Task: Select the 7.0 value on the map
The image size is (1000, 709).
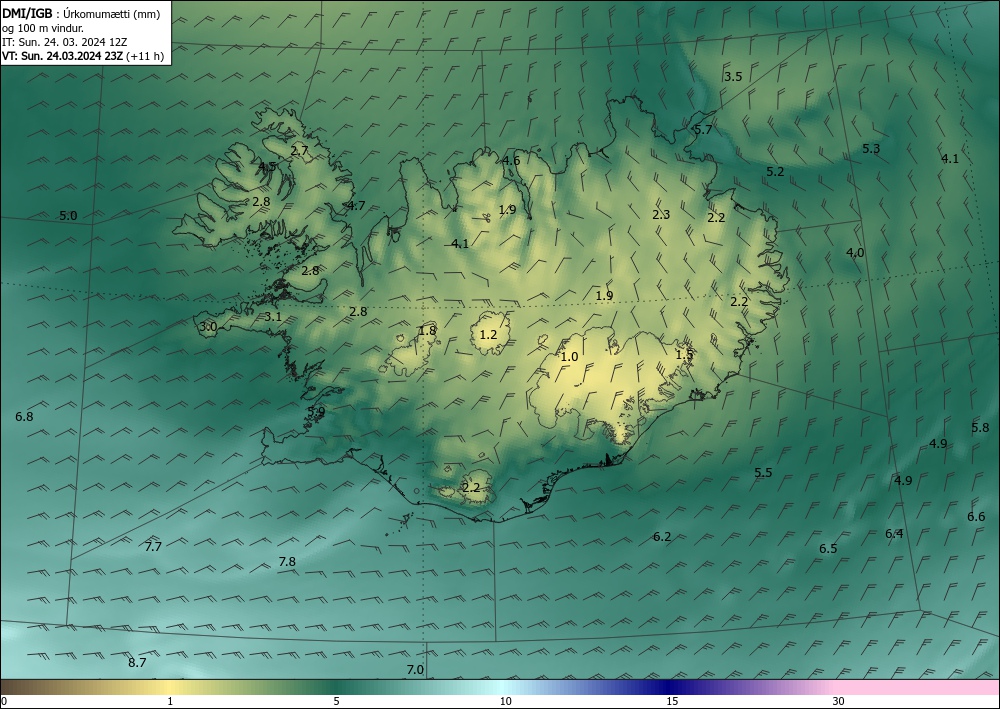Action: pyautogui.click(x=415, y=669)
